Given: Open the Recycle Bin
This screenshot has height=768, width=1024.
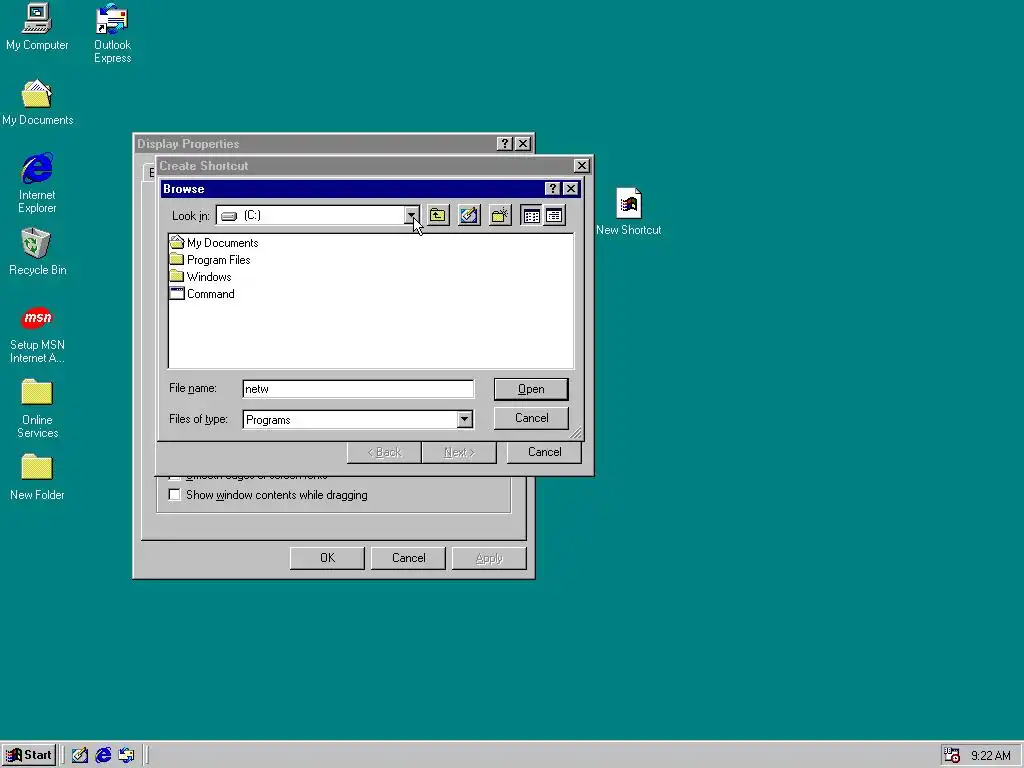Looking at the screenshot, I should point(37,252).
